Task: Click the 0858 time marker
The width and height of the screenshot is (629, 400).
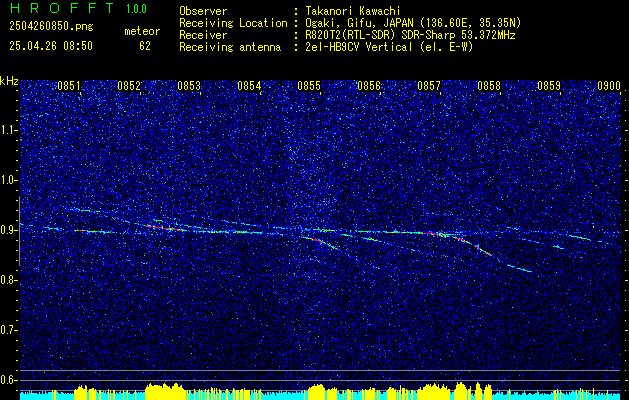Action: 489,86
